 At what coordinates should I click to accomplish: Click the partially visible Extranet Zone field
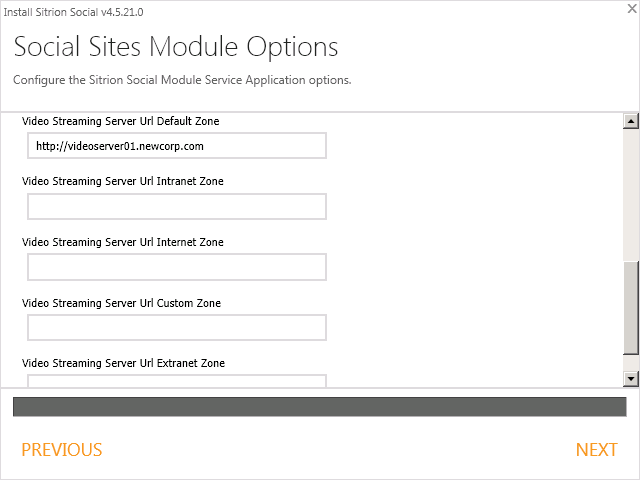(176, 381)
